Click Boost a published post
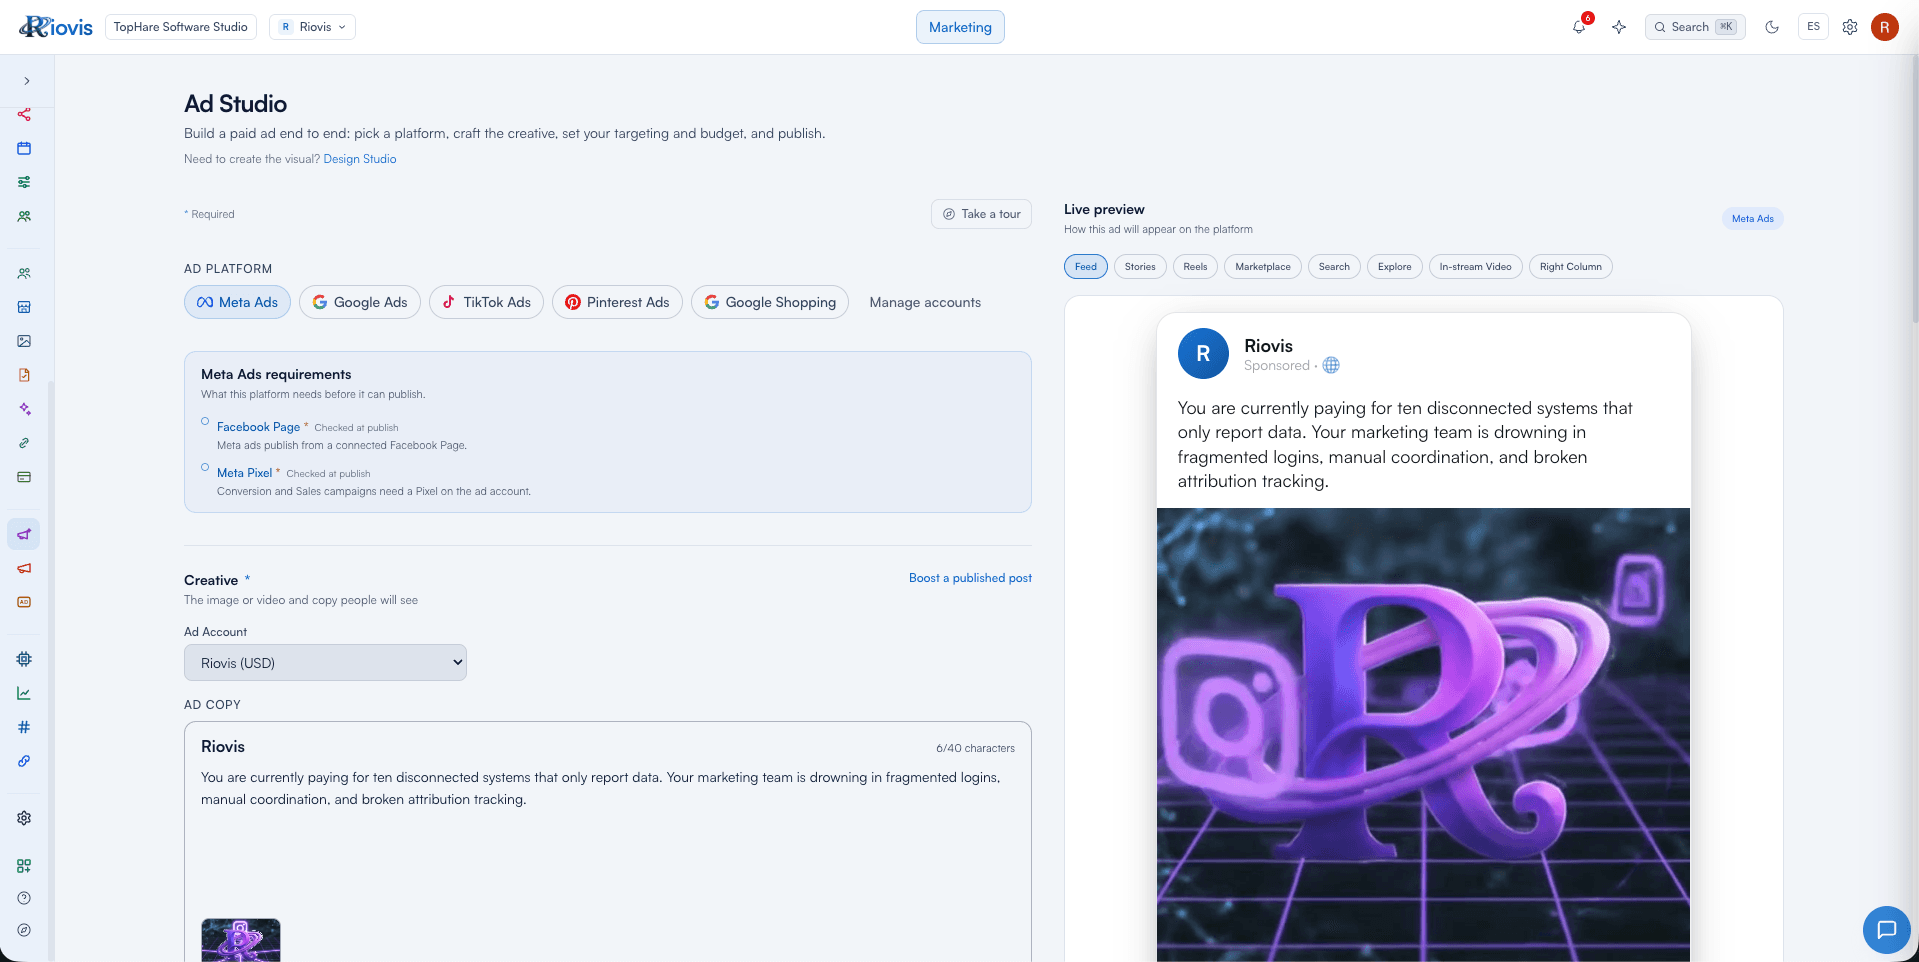This screenshot has width=1919, height=962. (970, 578)
